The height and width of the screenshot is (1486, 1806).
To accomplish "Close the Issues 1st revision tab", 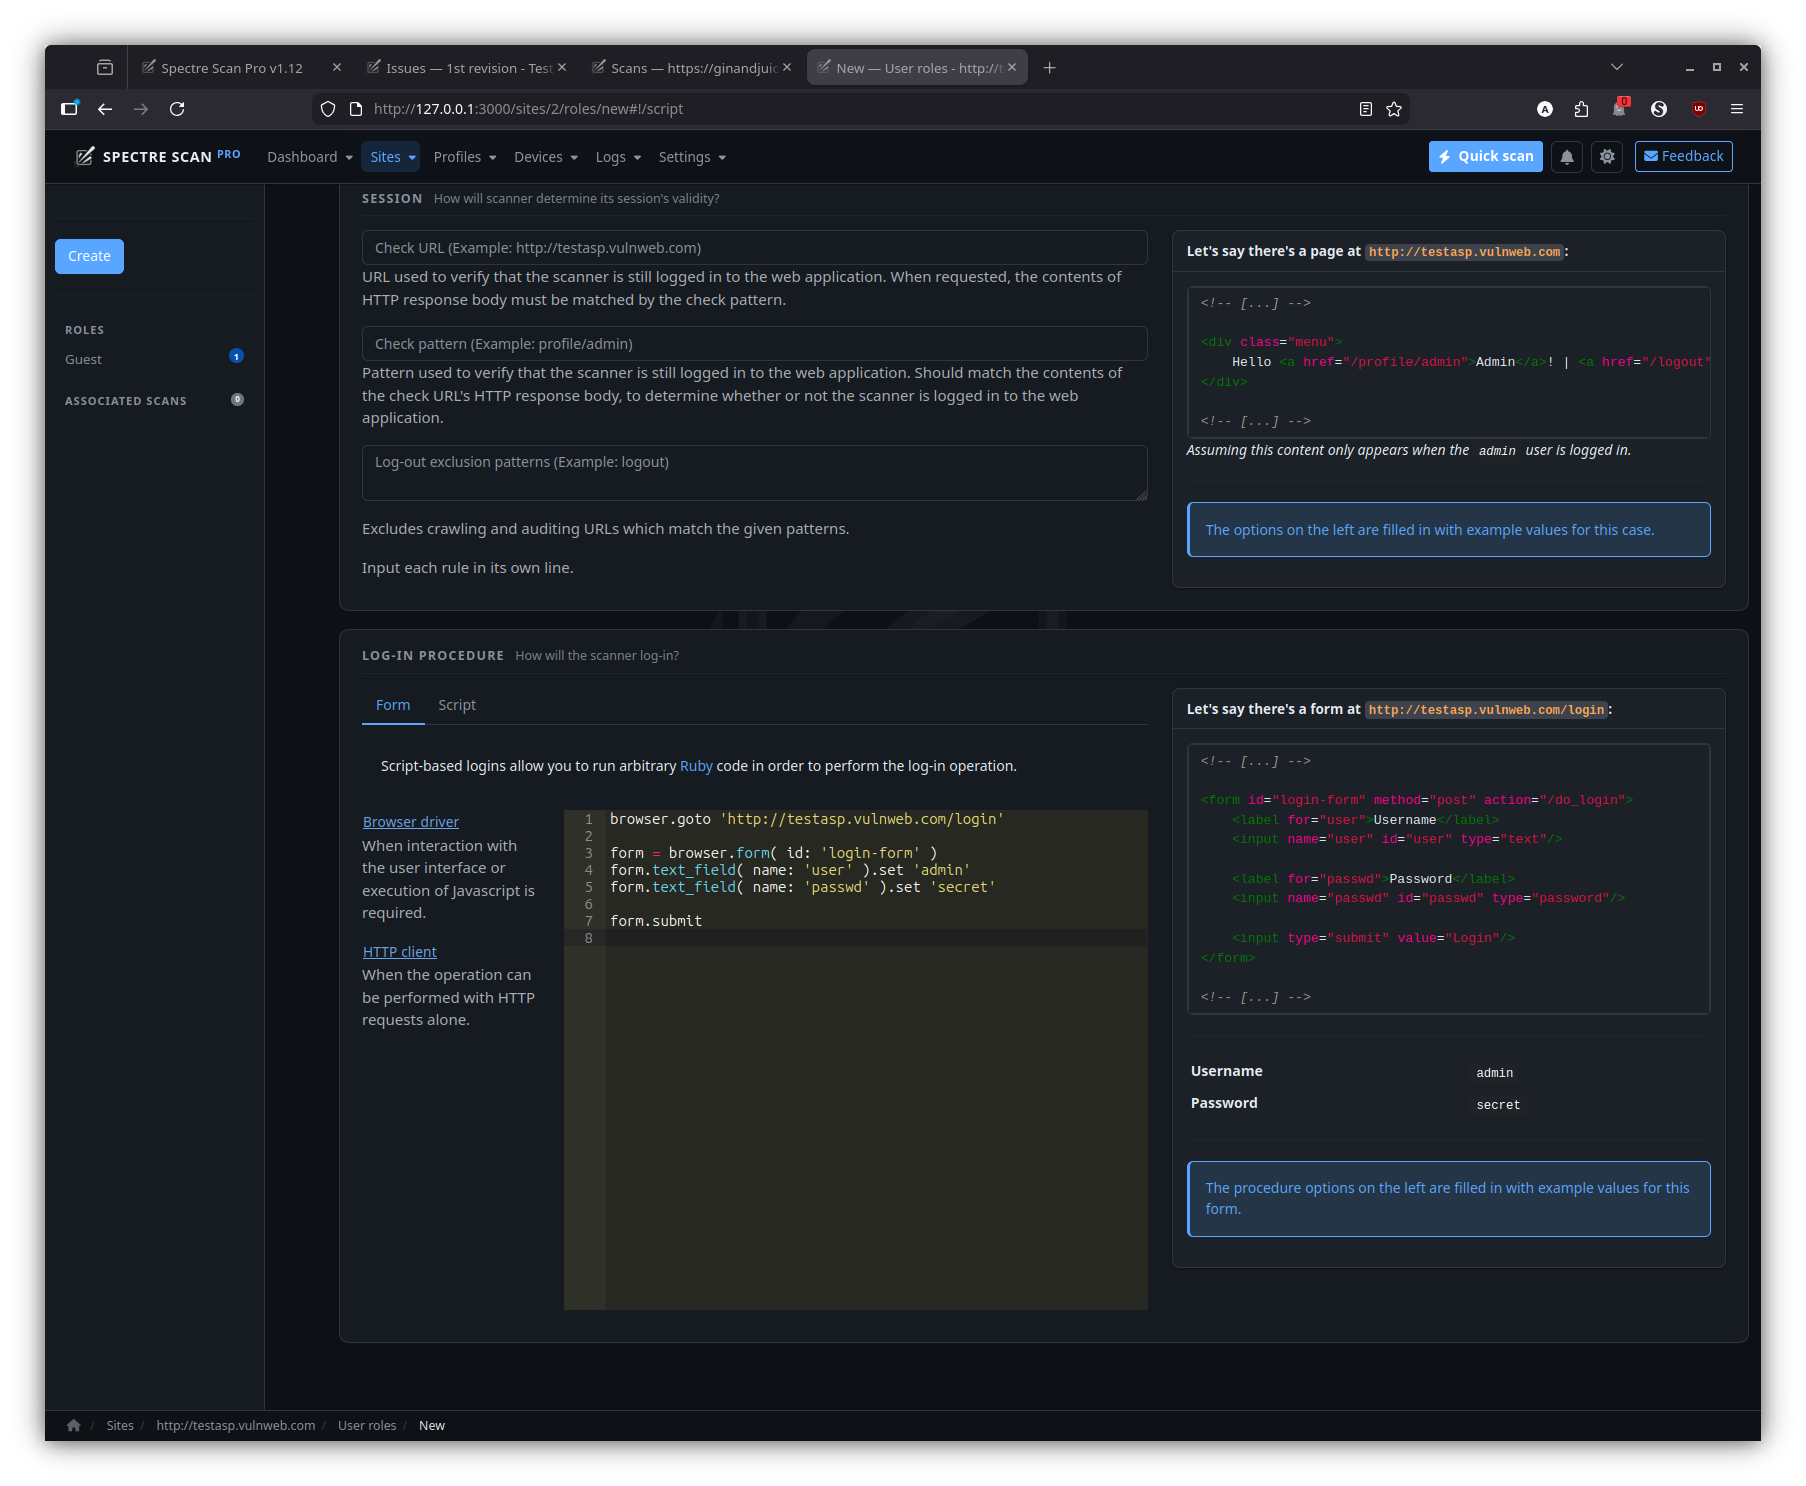I will (x=562, y=67).
